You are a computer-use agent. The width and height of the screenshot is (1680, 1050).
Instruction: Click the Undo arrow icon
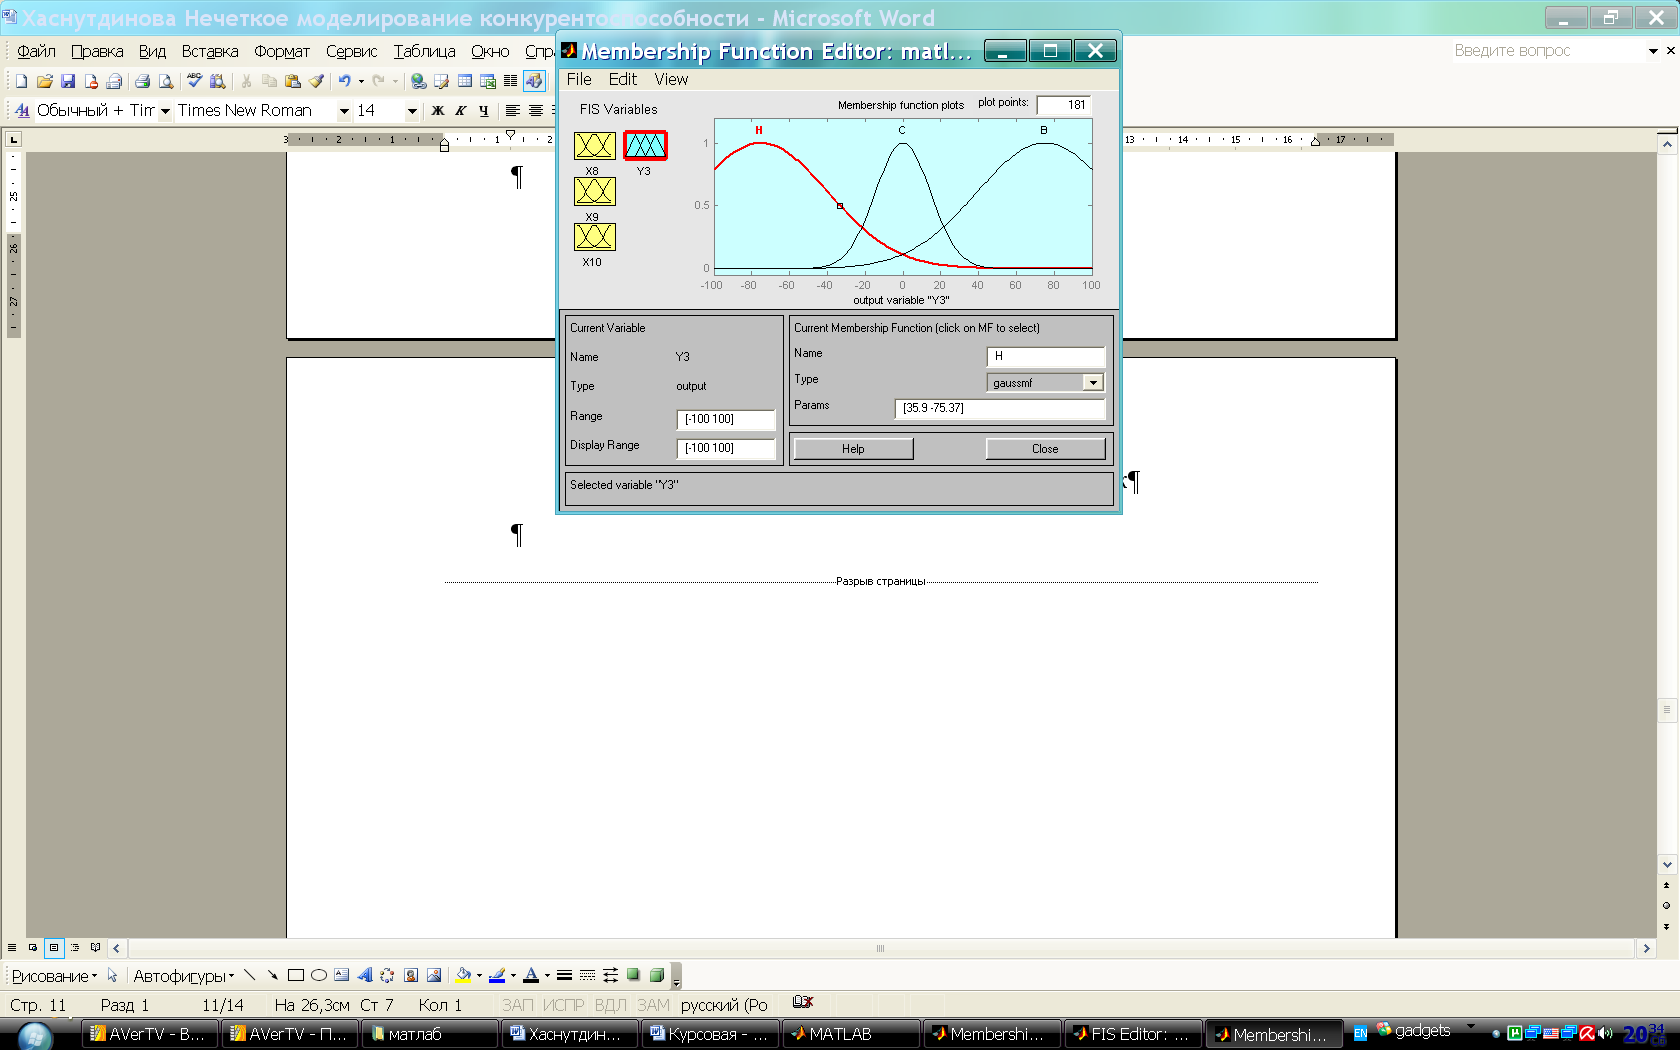click(344, 81)
